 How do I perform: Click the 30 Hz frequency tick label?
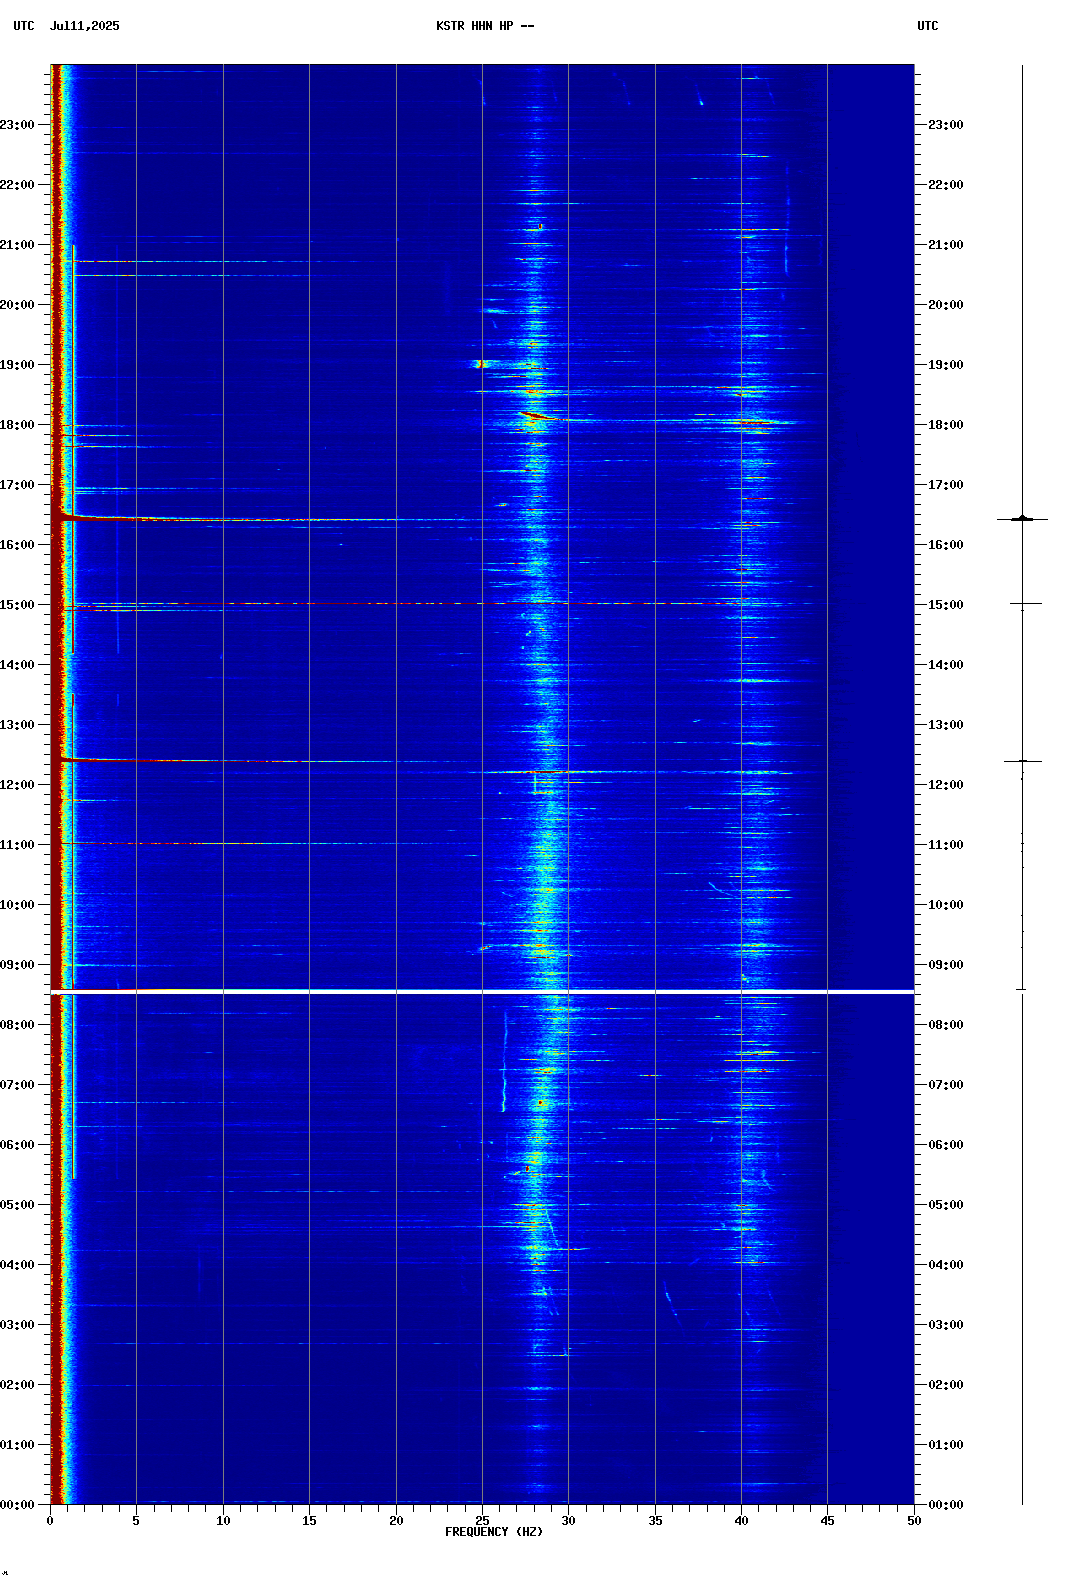568,1521
